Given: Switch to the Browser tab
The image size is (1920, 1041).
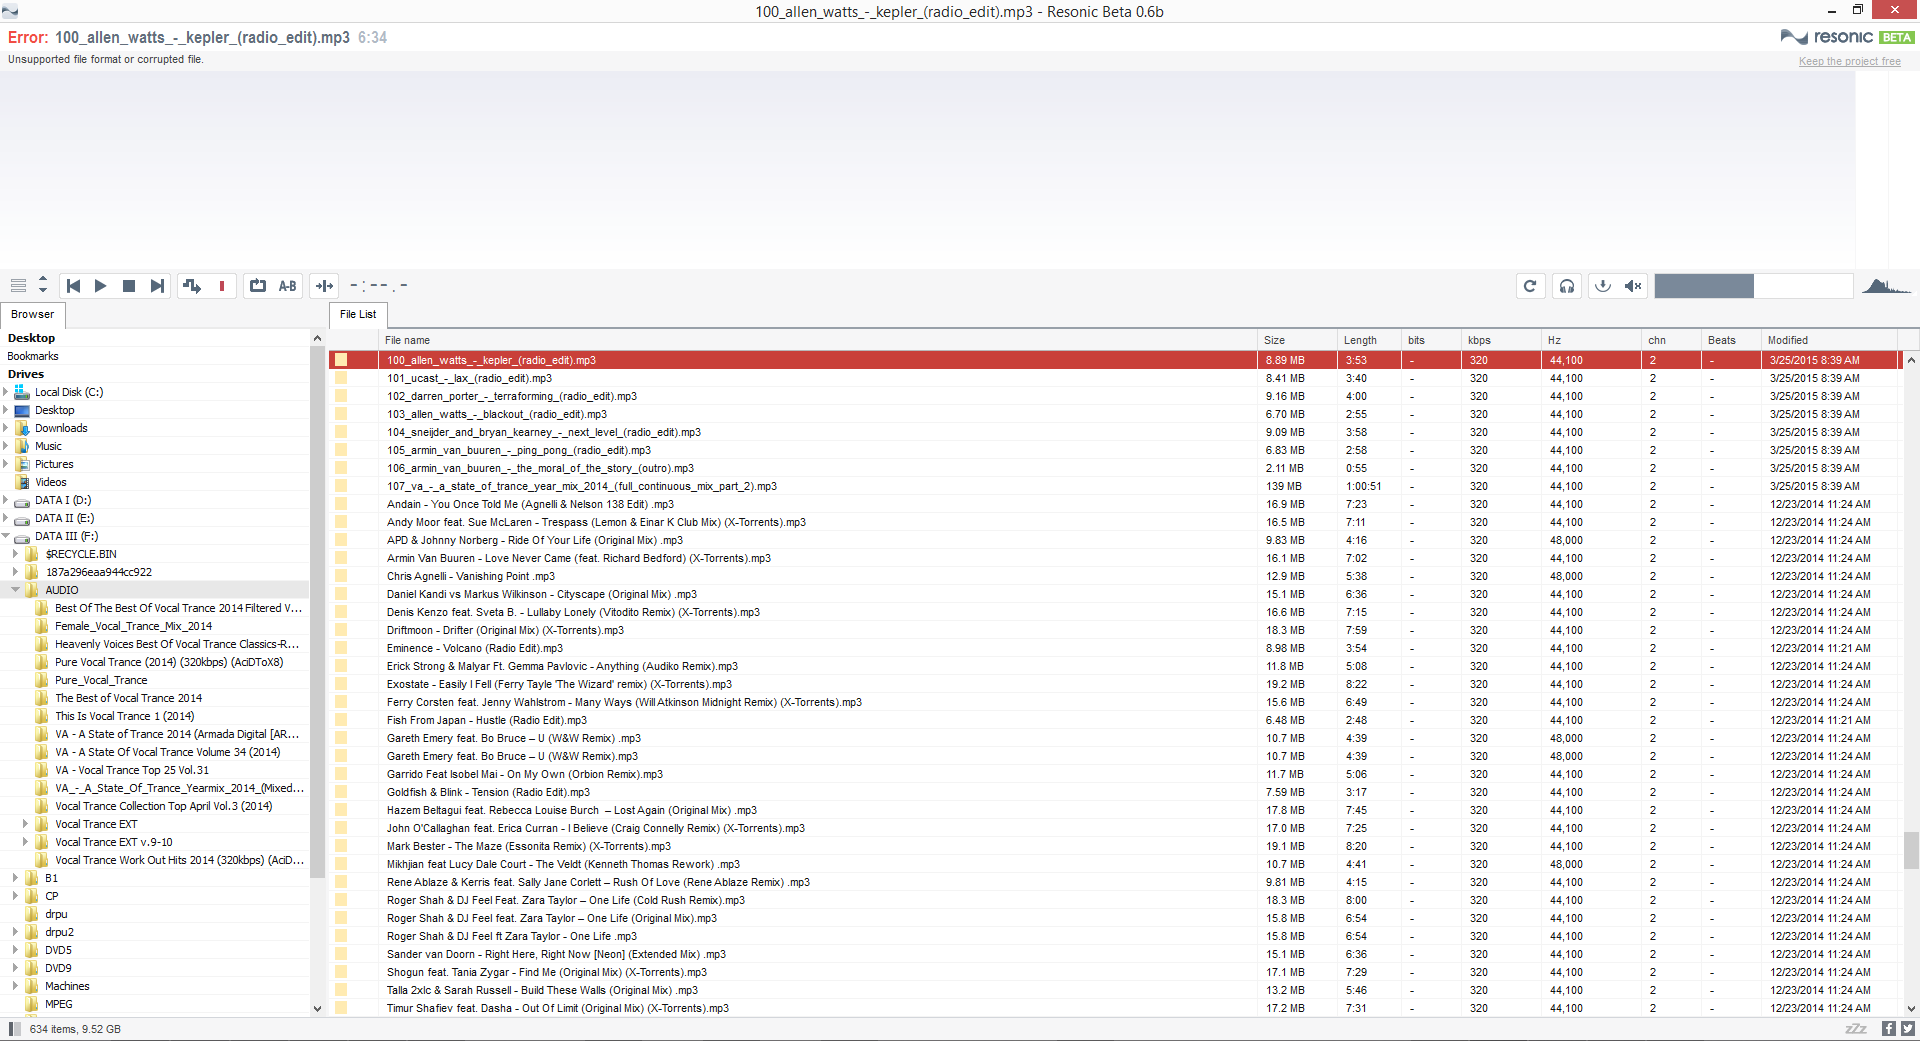Looking at the screenshot, I should (32, 314).
